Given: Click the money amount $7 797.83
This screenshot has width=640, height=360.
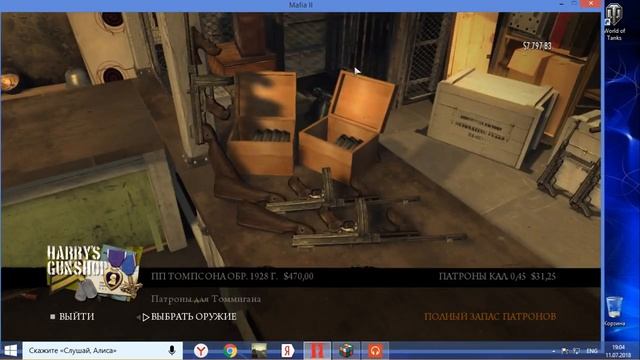Looking at the screenshot, I should [x=537, y=46].
